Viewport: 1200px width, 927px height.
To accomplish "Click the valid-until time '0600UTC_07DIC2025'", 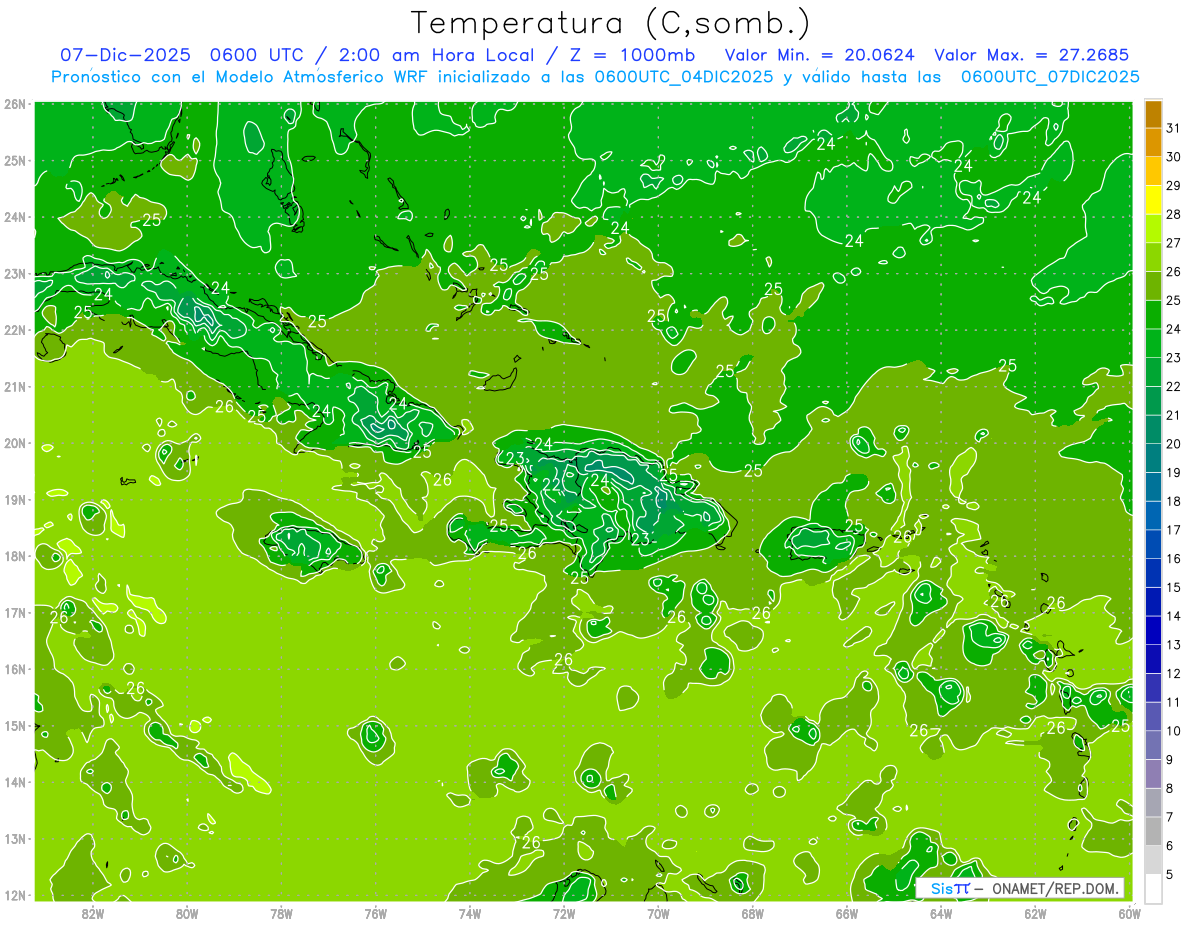I will coord(1050,77).
